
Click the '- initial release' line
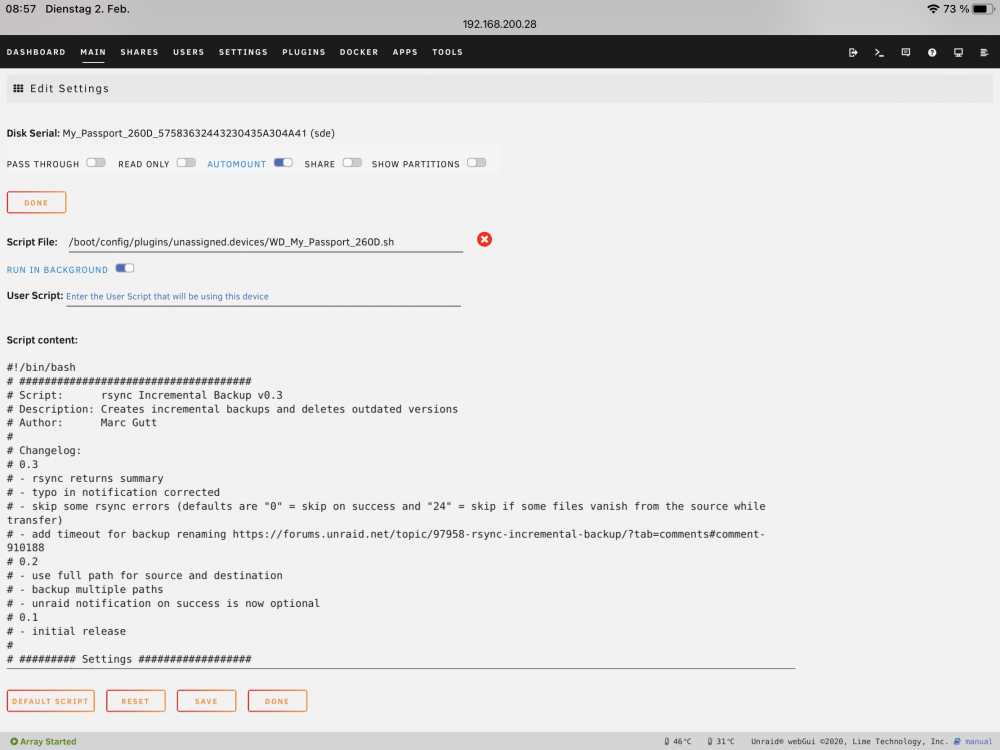(x=66, y=631)
